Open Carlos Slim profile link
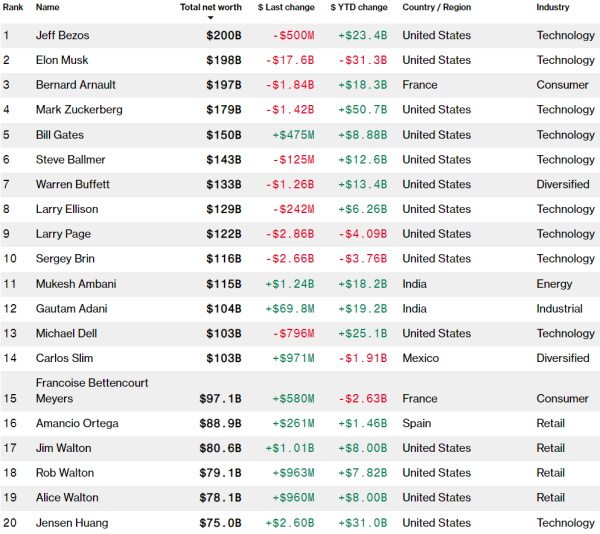The image size is (600, 534). [x=64, y=358]
